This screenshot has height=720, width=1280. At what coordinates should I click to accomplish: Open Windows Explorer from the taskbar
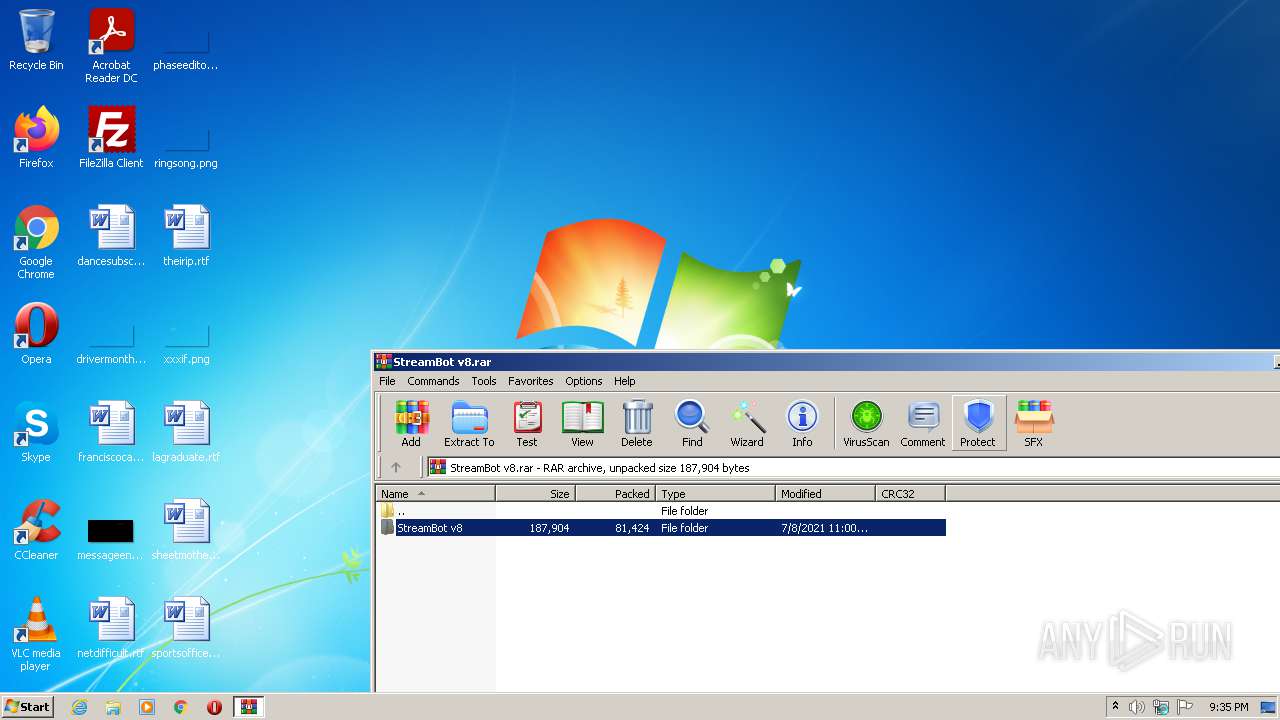pos(113,707)
